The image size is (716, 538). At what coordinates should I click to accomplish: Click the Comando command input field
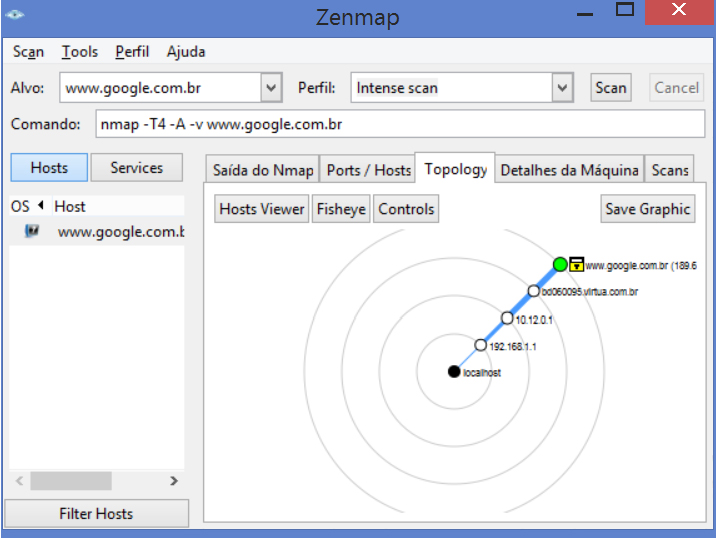(x=400, y=125)
